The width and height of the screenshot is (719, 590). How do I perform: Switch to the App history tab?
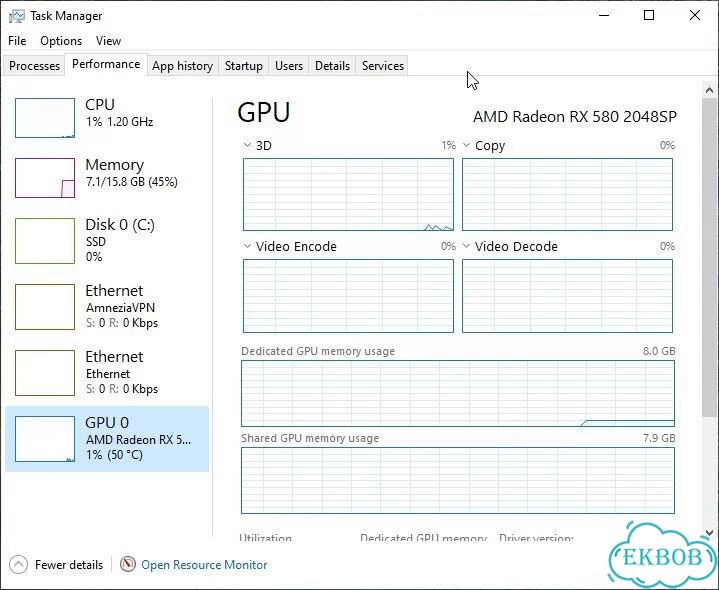pos(183,66)
